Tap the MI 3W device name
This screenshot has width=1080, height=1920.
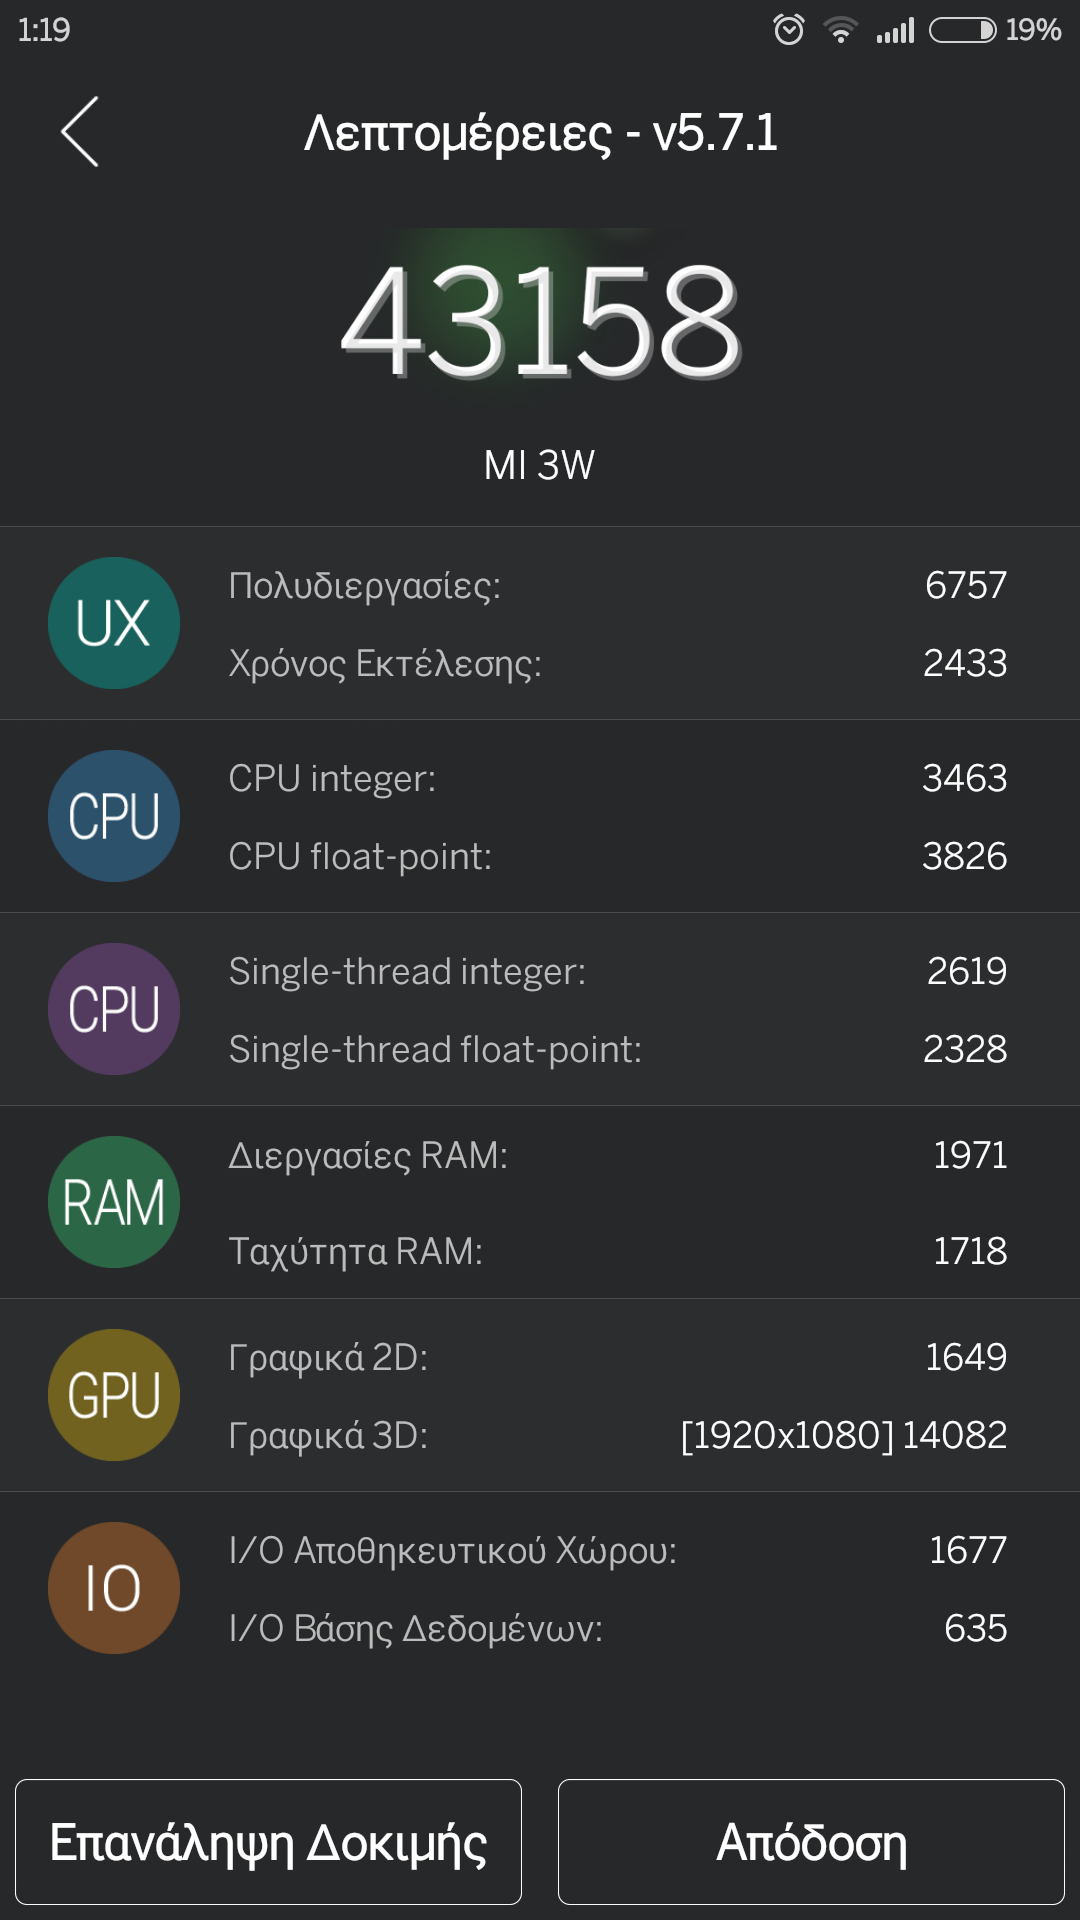(x=540, y=465)
